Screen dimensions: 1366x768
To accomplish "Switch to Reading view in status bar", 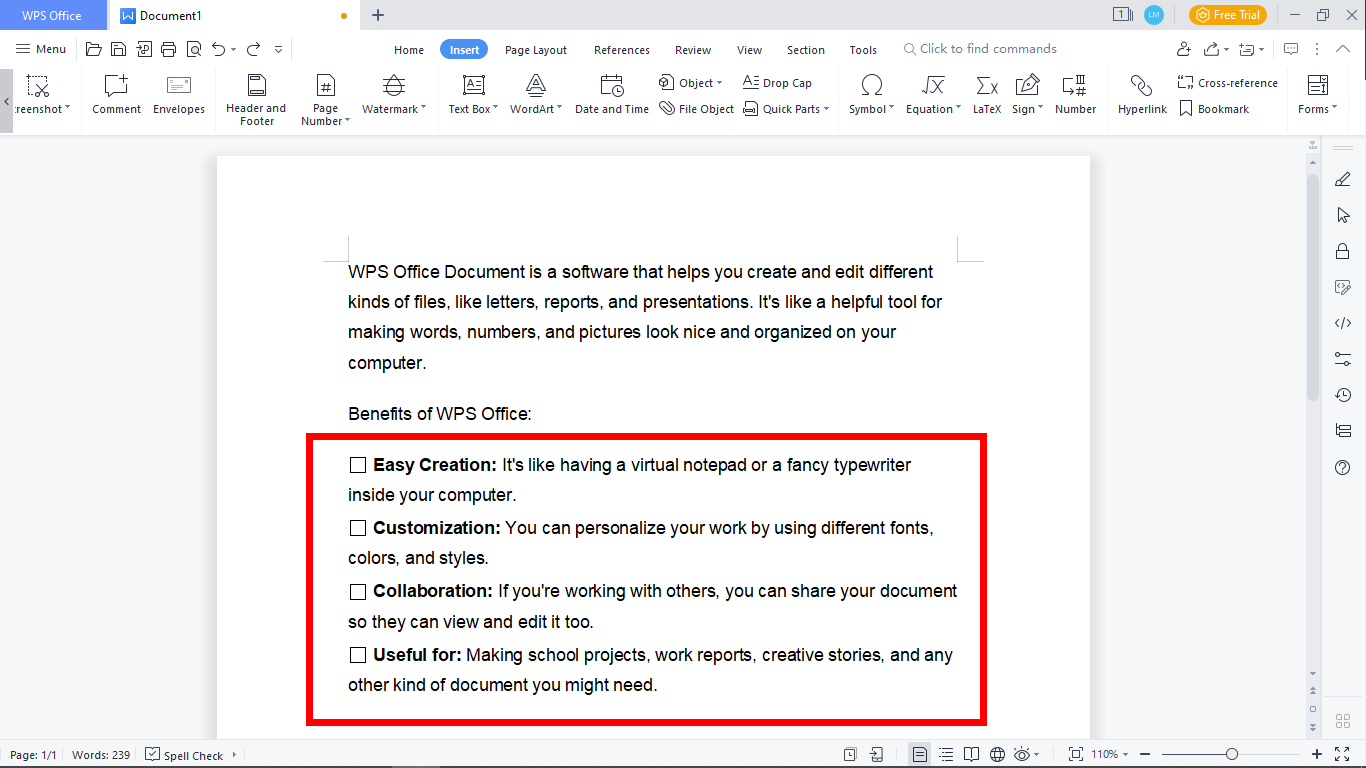I will [x=971, y=754].
